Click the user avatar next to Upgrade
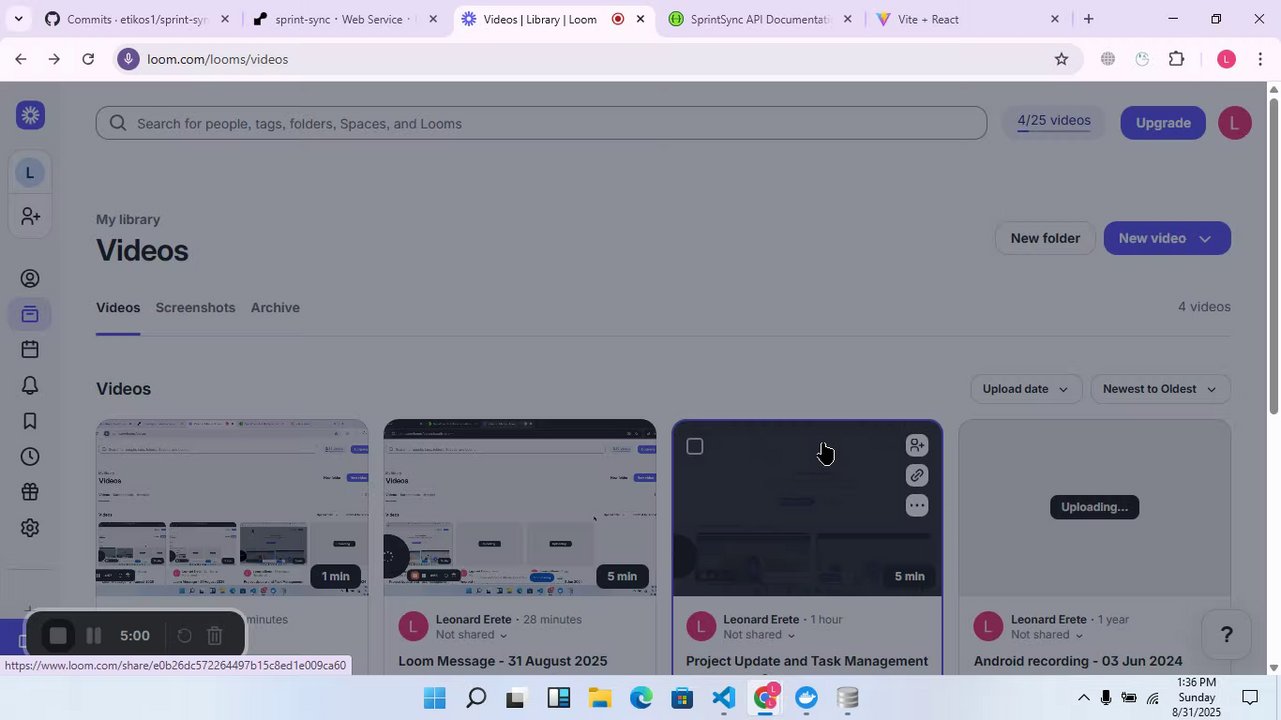 (x=1234, y=123)
